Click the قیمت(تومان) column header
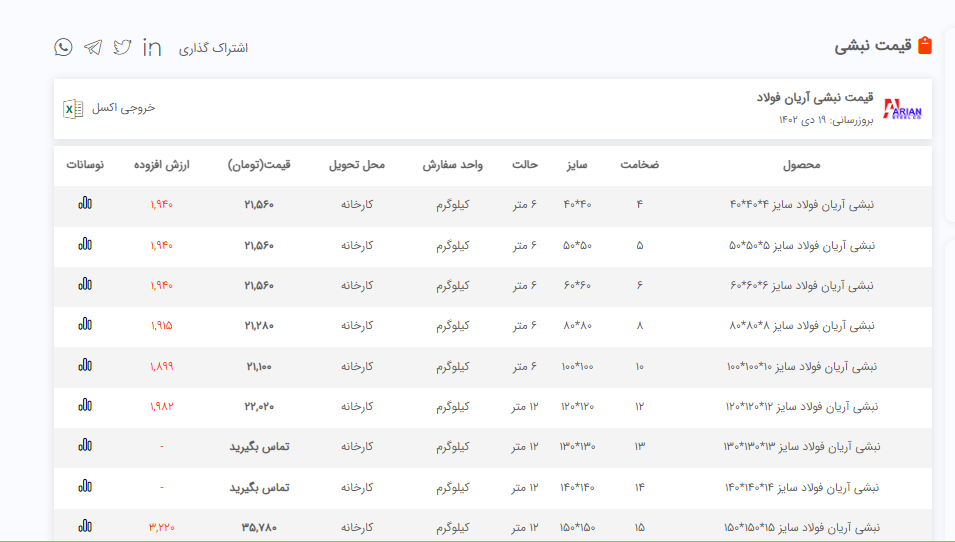This screenshot has height=542, width=955. (259, 165)
